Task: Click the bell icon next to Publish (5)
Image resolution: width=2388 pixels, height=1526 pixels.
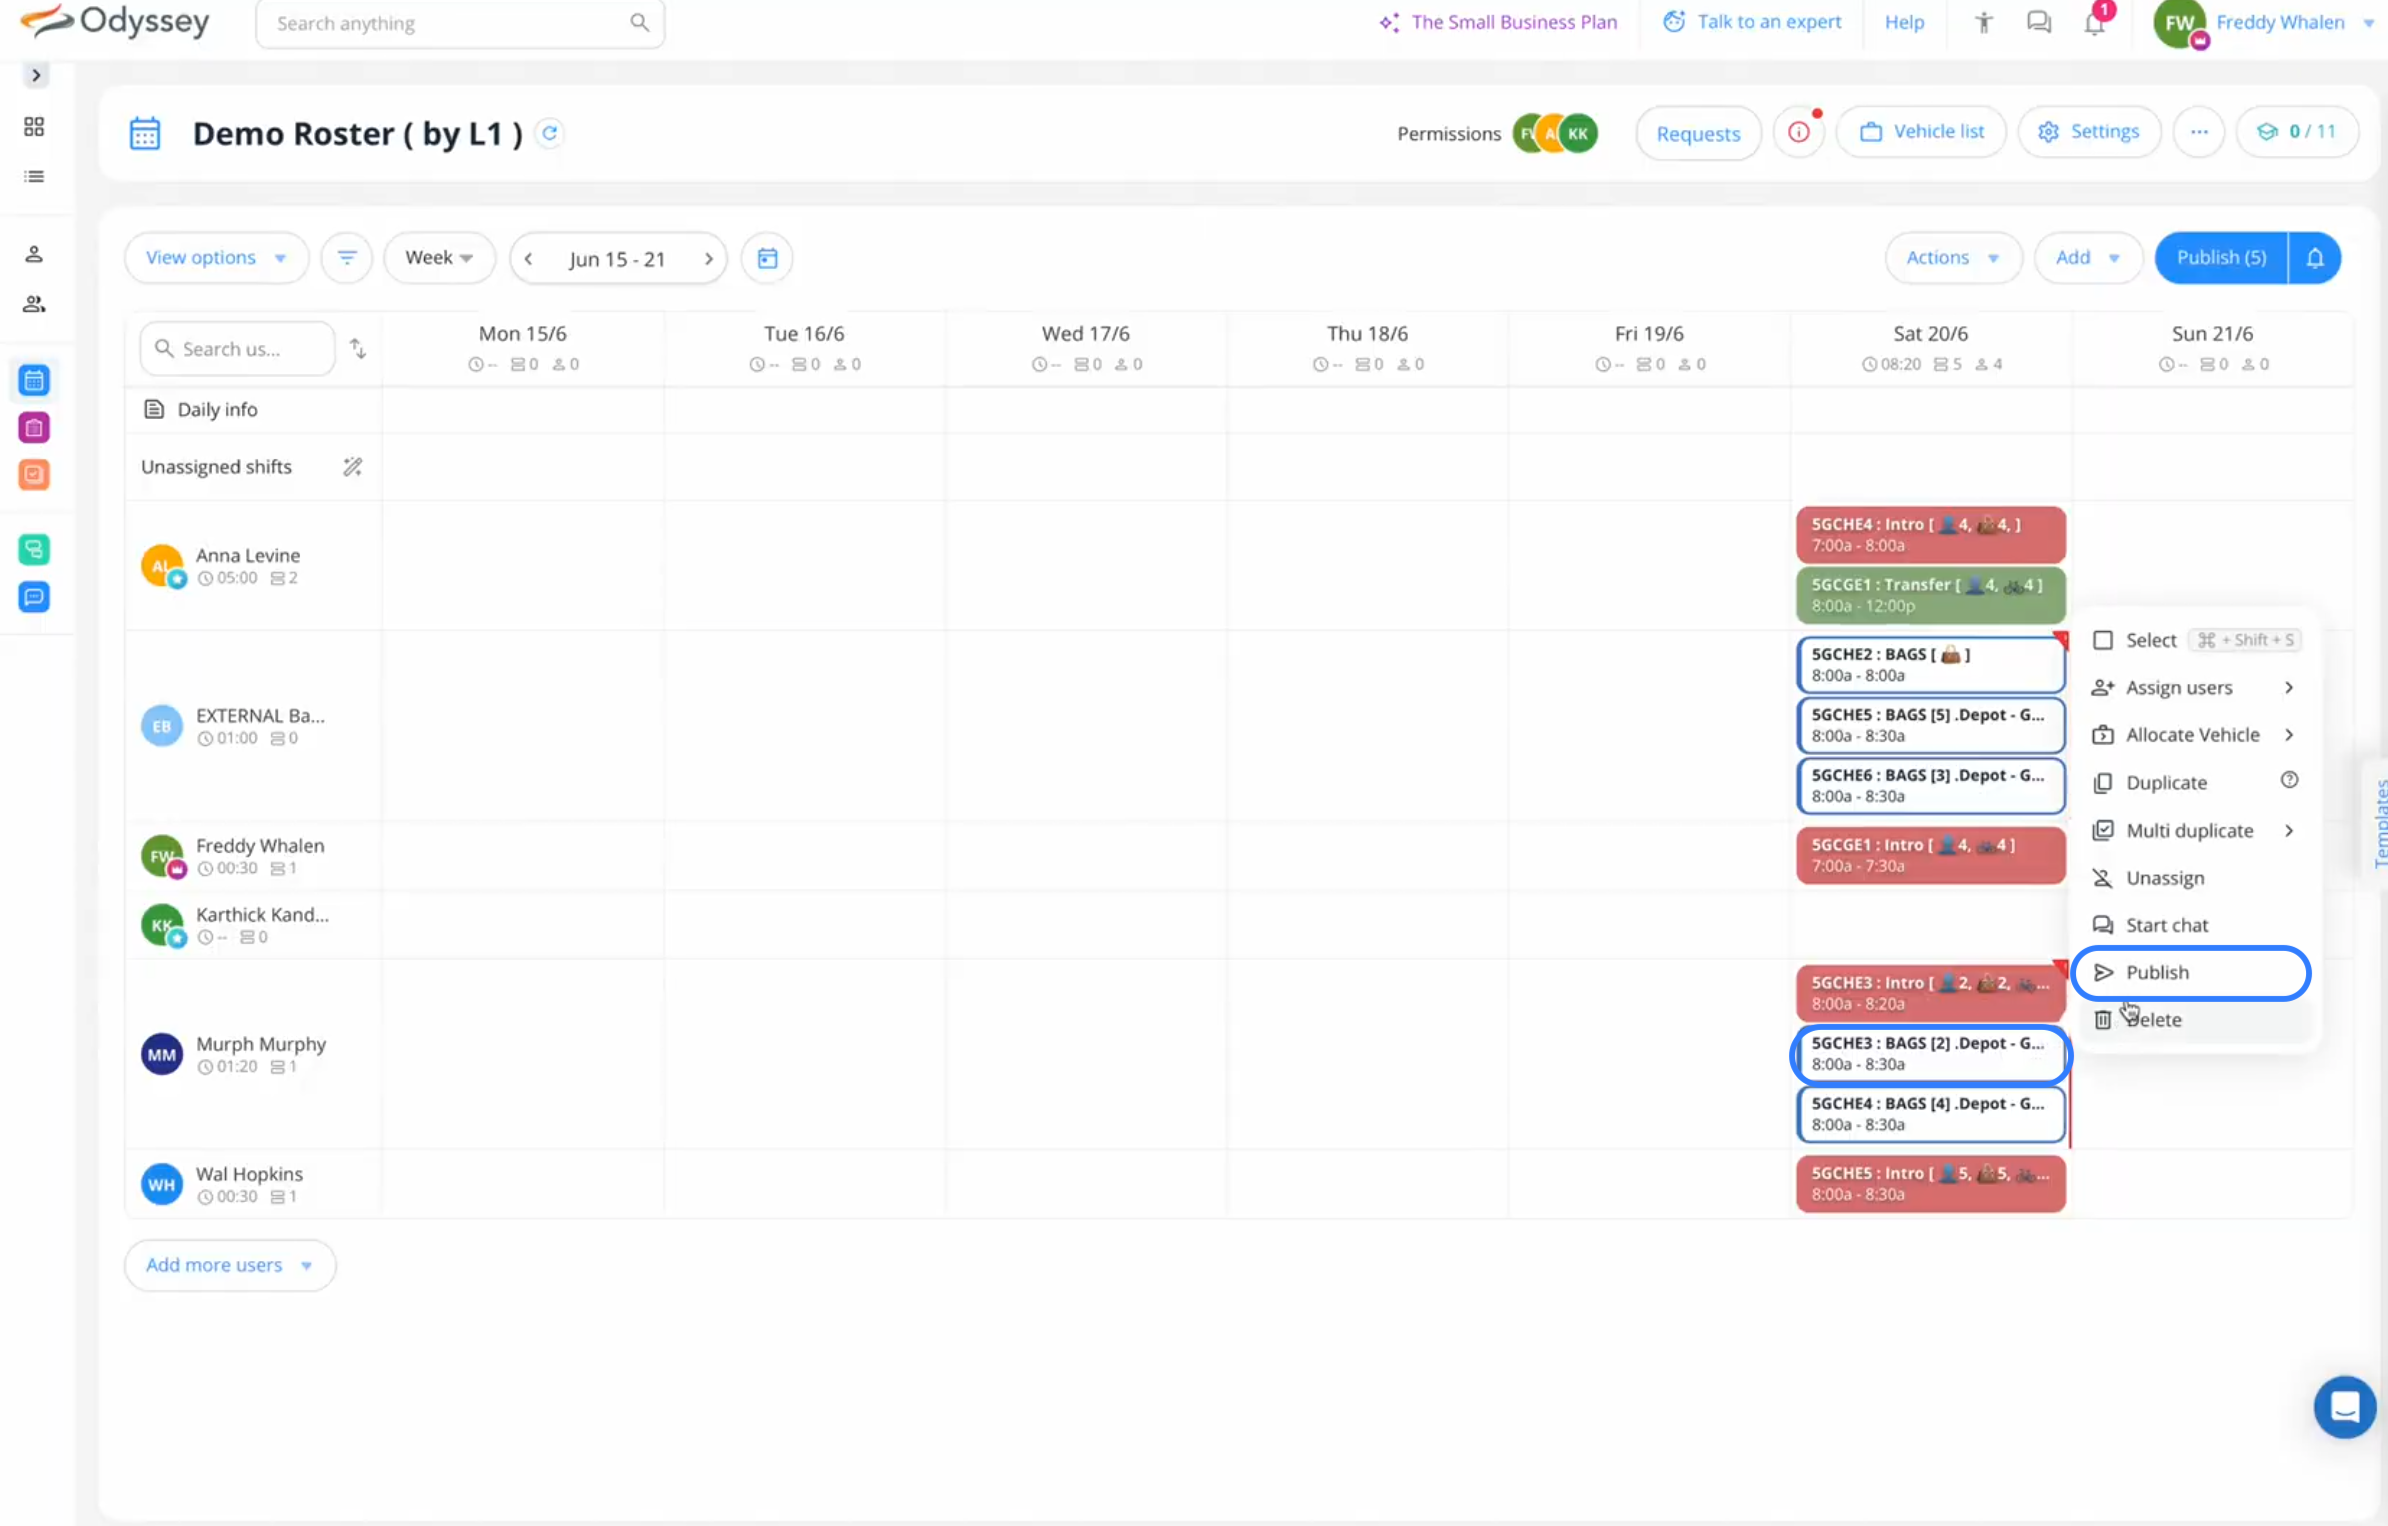Action: [2314, 258]
